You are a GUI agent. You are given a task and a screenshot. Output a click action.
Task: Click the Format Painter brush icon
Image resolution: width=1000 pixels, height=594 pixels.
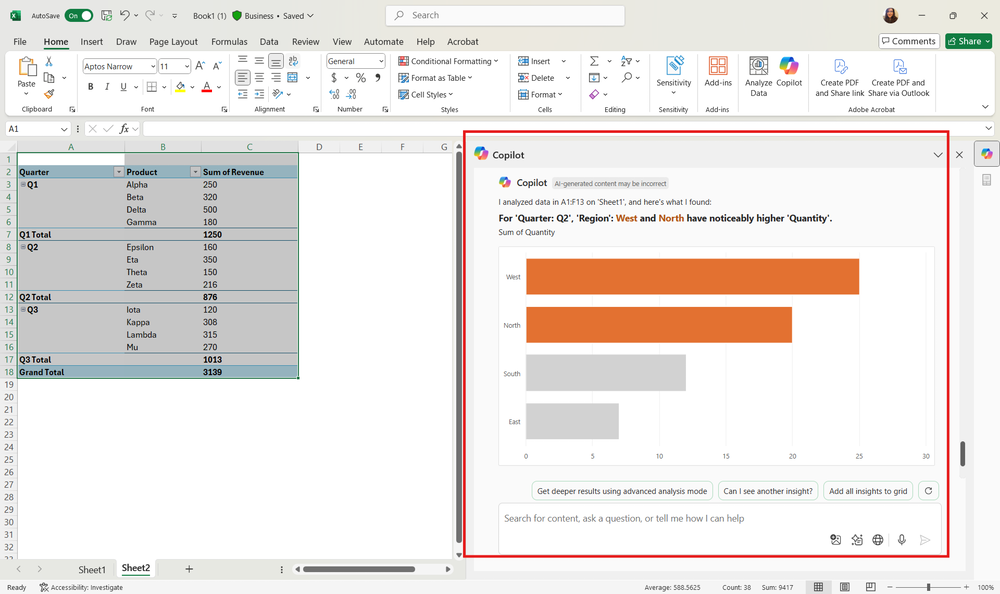point(49,94)
